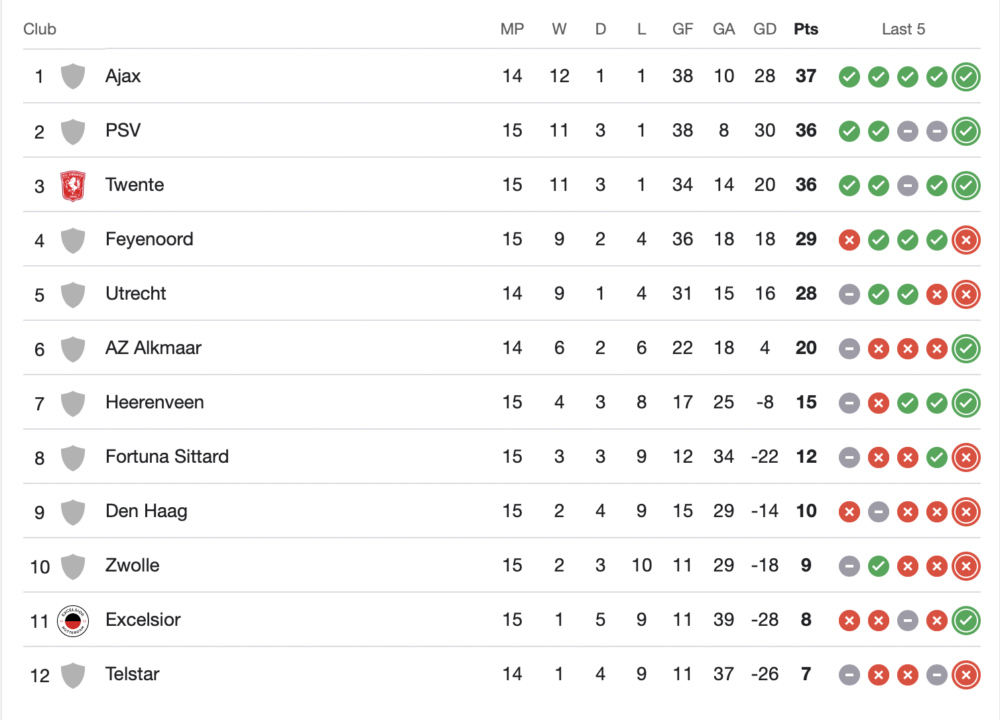Click Feyenoord's most recent match loss icon

(x=966, y=240)
